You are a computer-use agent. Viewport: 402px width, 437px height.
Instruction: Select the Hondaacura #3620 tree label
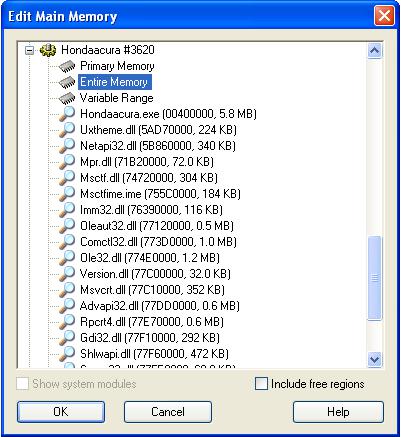click(108, 50)
